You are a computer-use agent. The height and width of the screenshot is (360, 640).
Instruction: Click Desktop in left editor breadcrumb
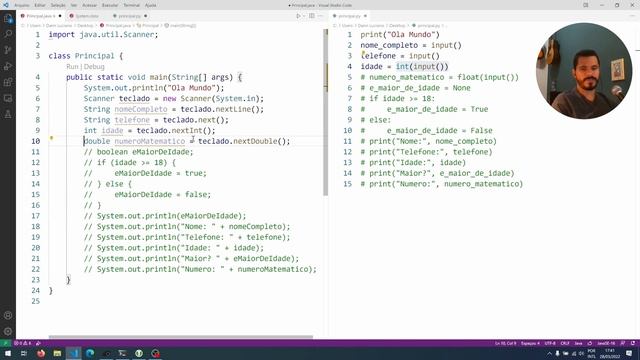tap(85, 25)
